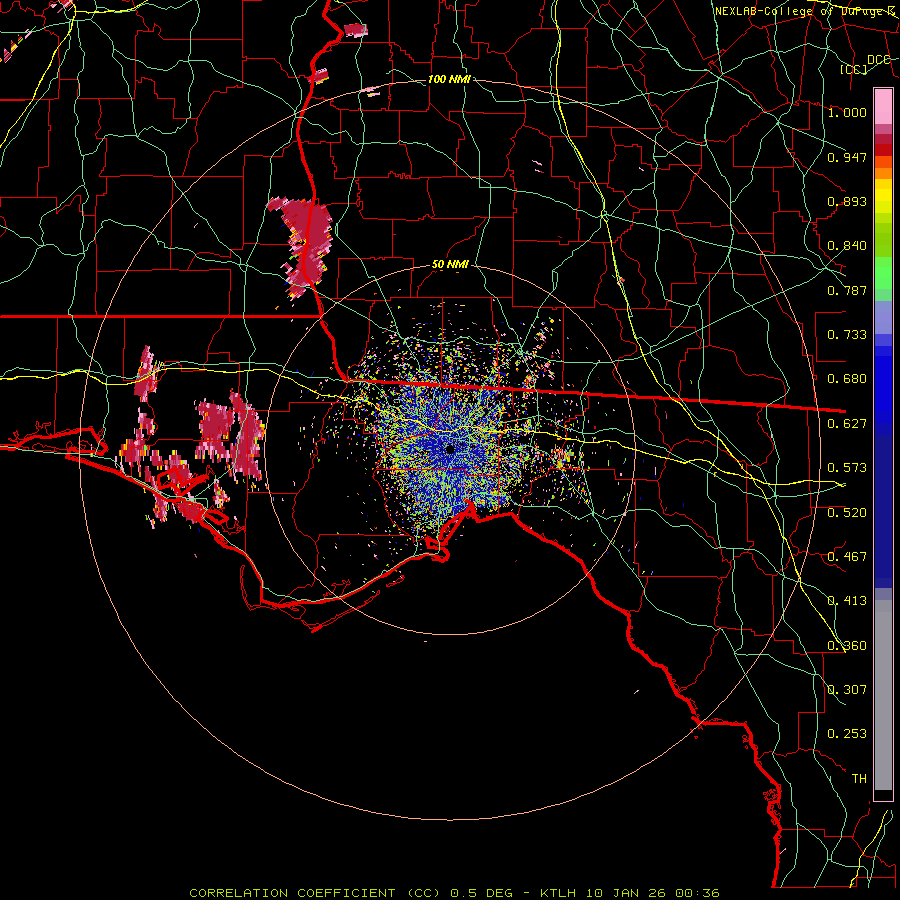This screenshot has height=900, width=900.
Task: Select the 0.573 legend value
Action: point(847,468)
